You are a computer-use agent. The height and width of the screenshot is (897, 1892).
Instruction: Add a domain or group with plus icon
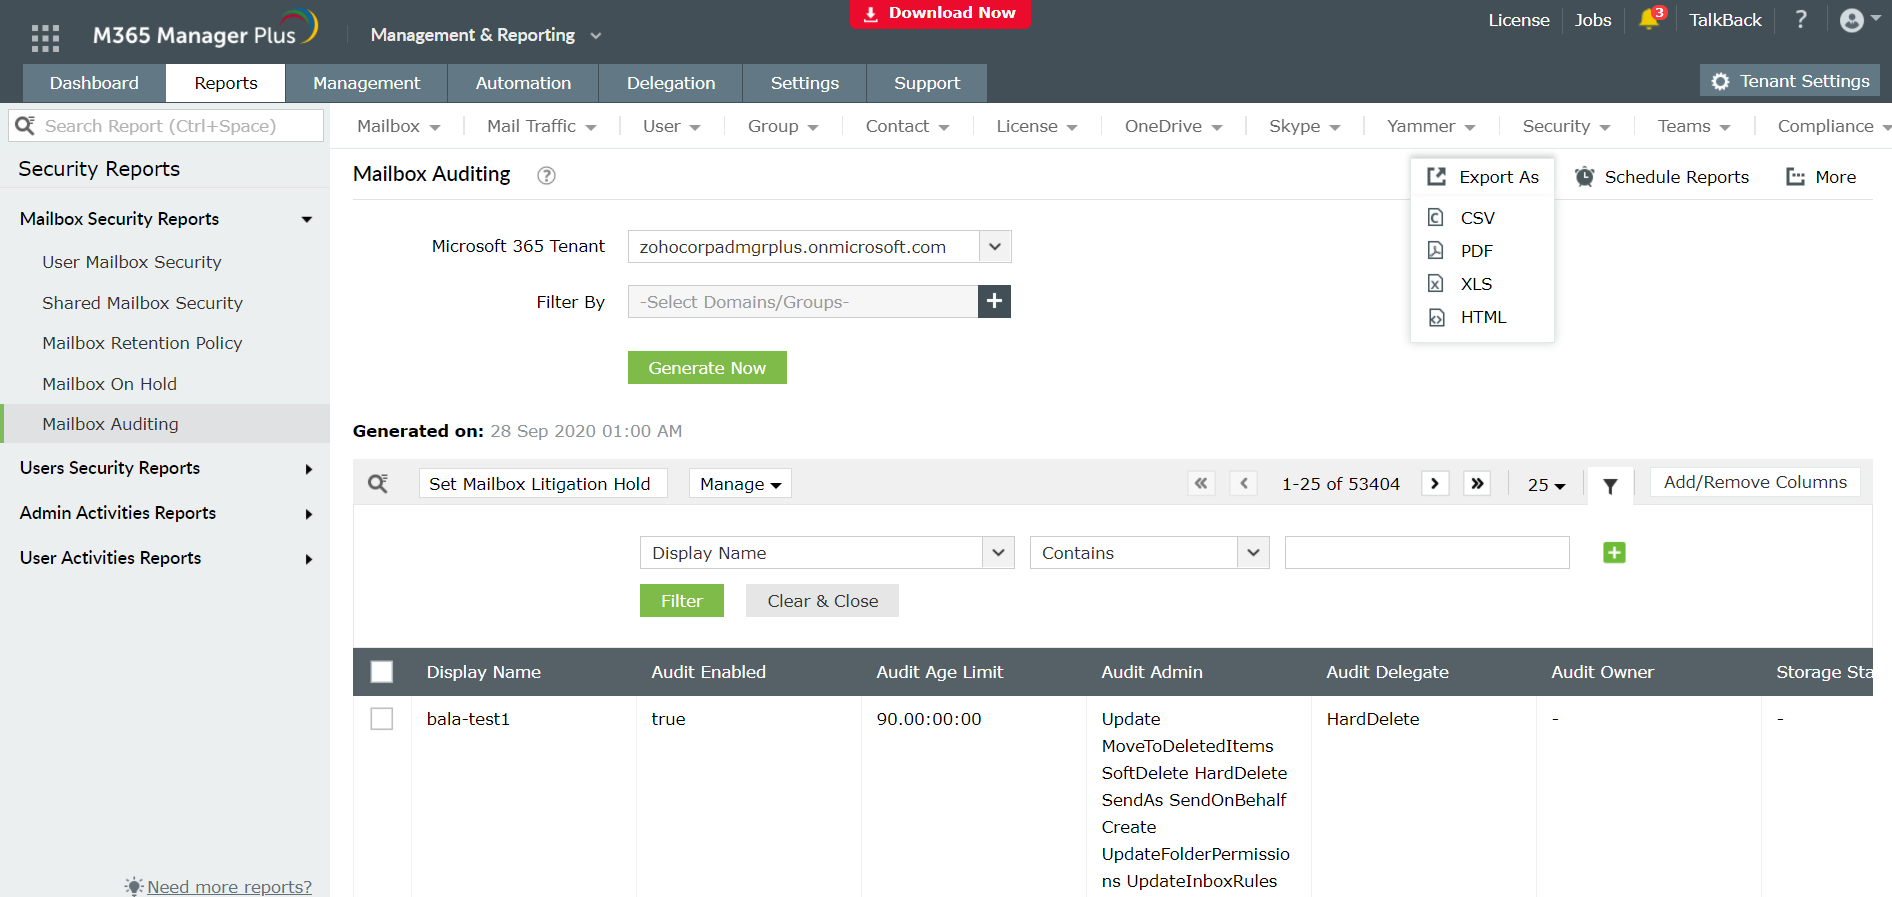(x=994, y=301)
